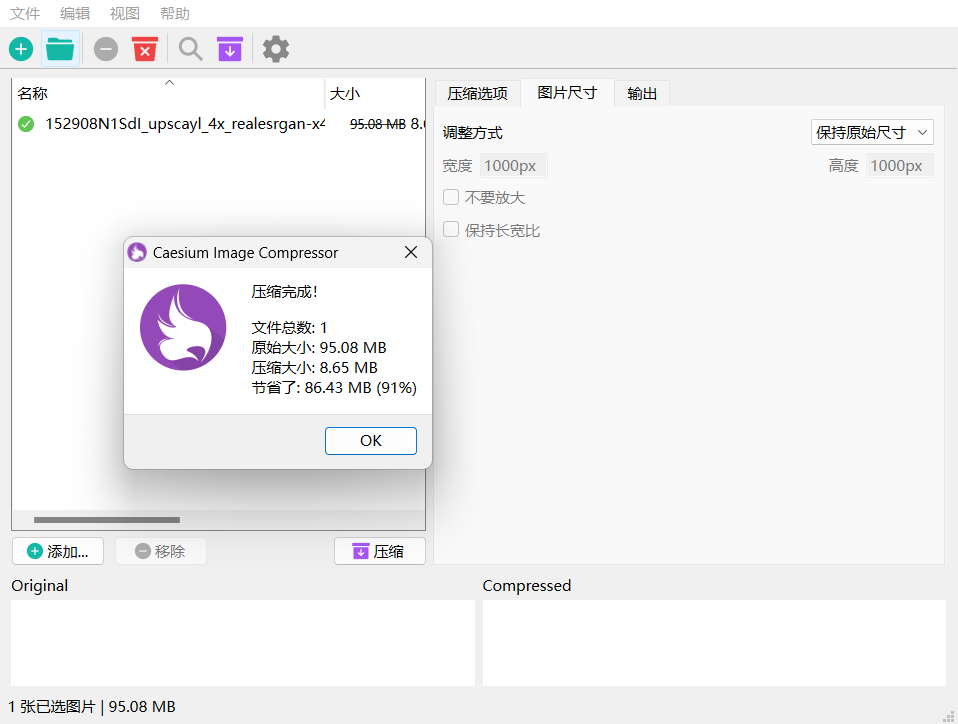958x724 pixels.
Task: Click green checkmark status icon of file
Action: 26,124
